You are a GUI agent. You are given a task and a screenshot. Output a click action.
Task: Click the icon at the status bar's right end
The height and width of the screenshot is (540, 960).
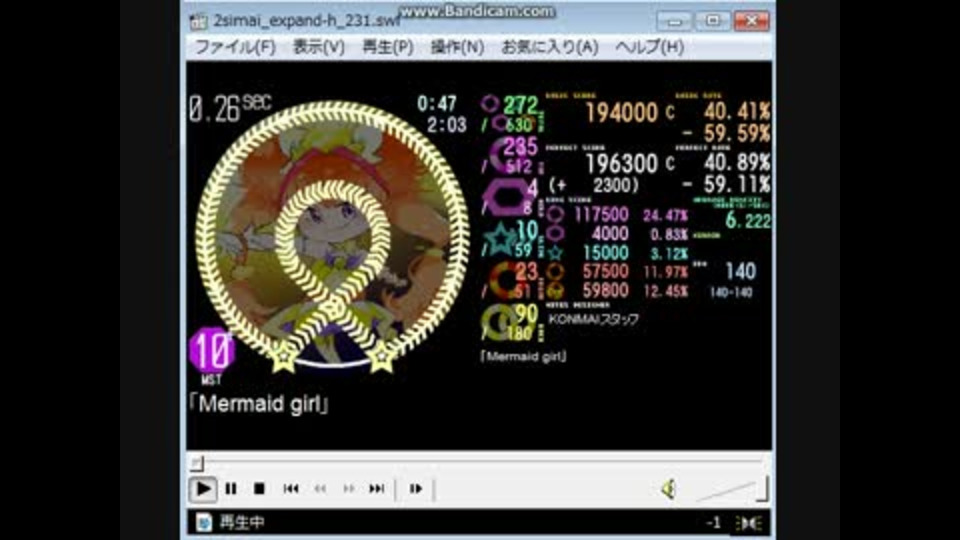[x=748, y=523]
